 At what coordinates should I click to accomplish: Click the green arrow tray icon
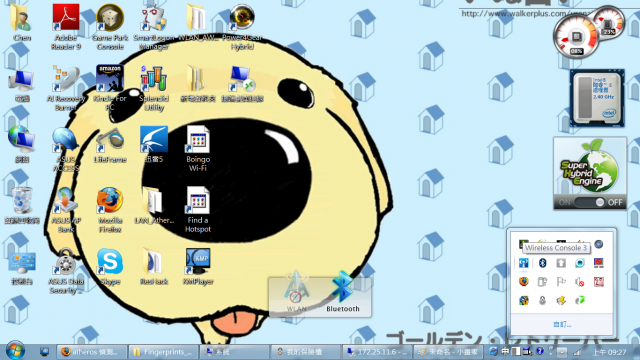point(580,300)
